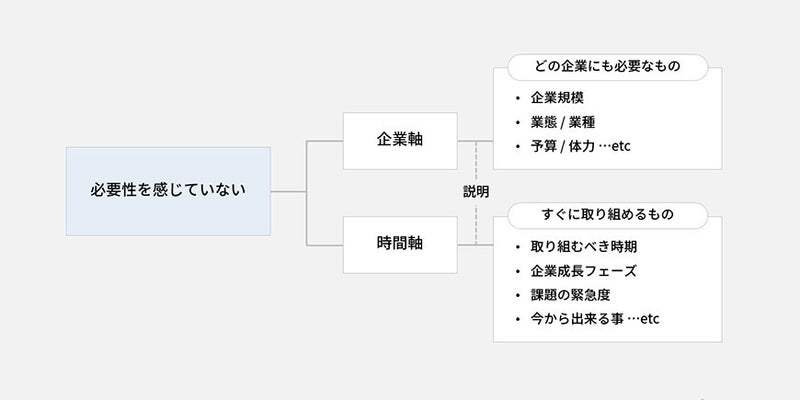Viewport: 800px width, 400px height.
Task: Click the 課題の緊急度 bullet item
Action: pos(570,295)
